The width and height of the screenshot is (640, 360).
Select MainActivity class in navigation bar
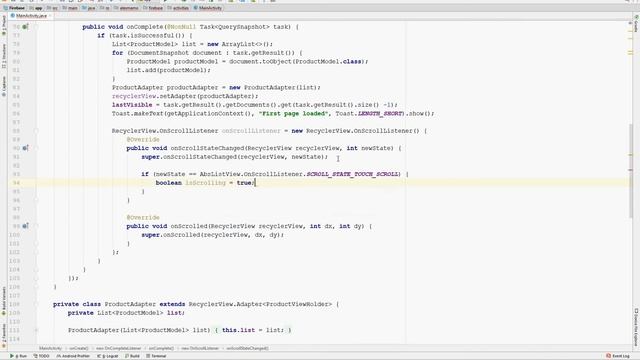click(207, 8)
